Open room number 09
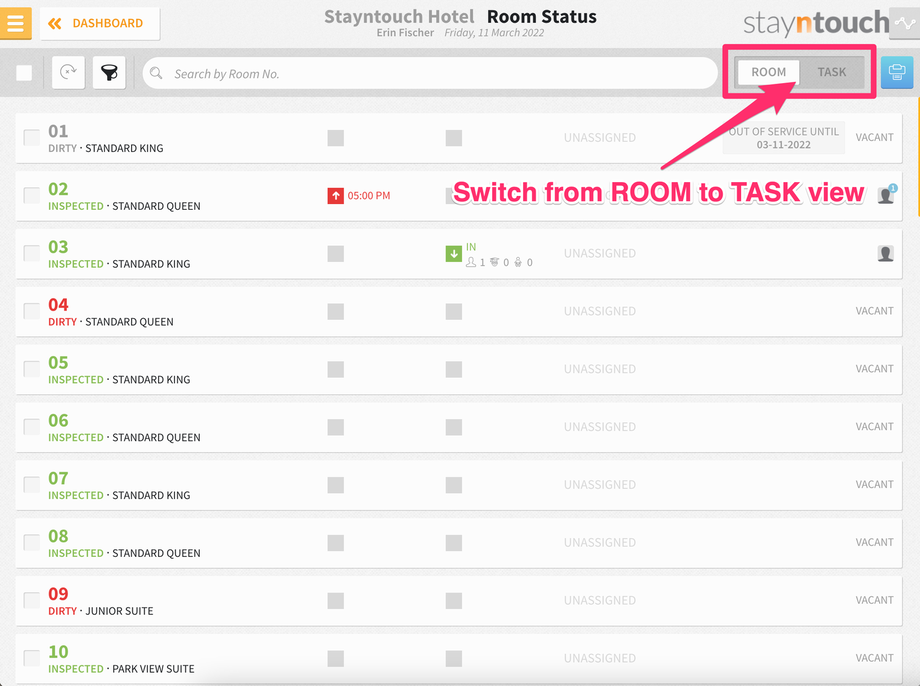This screenshot has width=920, height=686. click(x=58, y=594)
